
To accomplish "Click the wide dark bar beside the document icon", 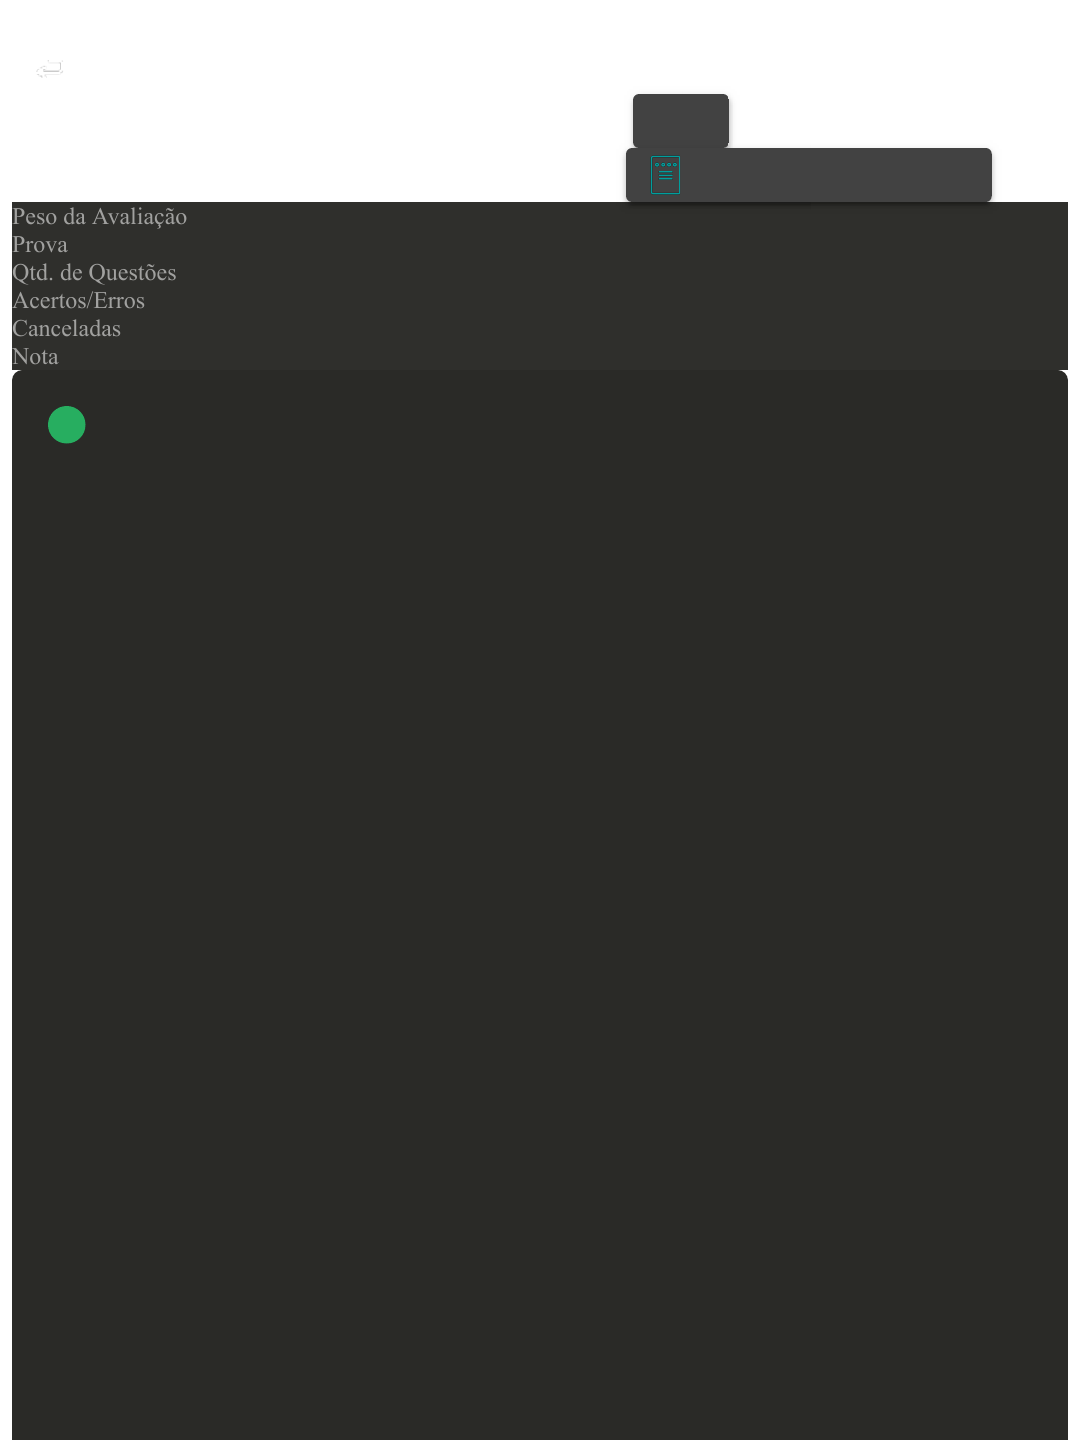I will click(809, 175).
